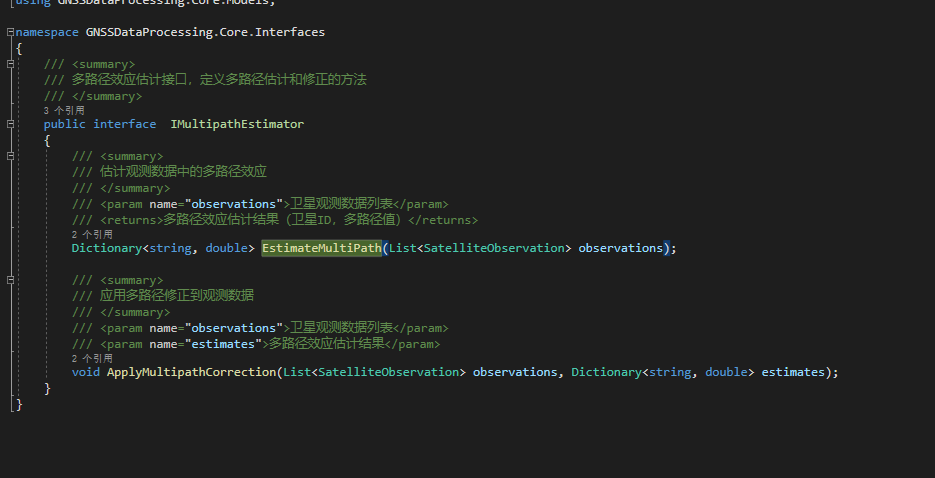
Task: Click 'observations' parameter in EstimateMultiPath signature
Action: [621, 248]
